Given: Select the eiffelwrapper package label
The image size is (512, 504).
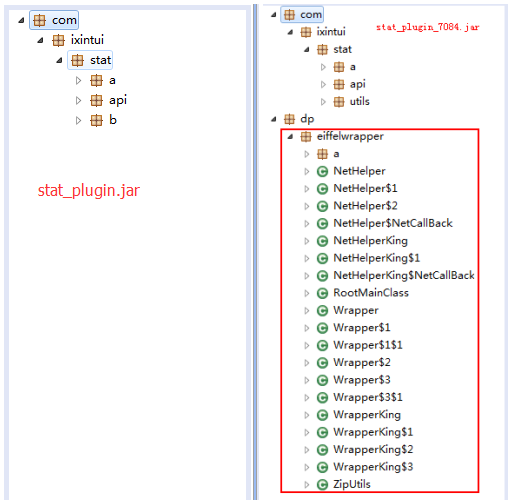Looking at the screenshot, I should [350, 136].
